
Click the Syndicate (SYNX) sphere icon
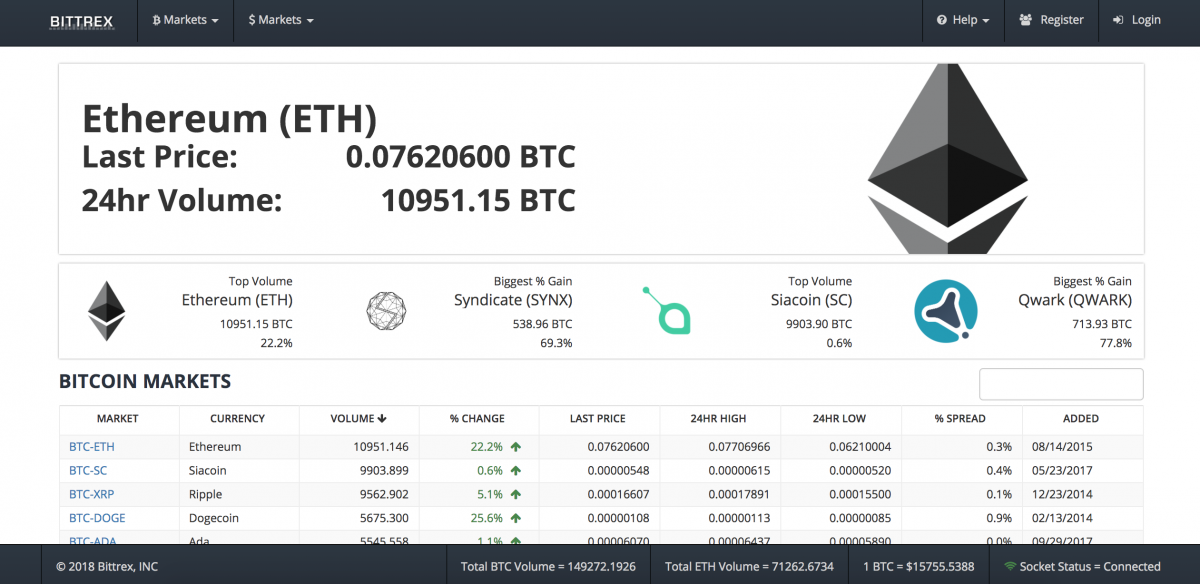point(386,311)
